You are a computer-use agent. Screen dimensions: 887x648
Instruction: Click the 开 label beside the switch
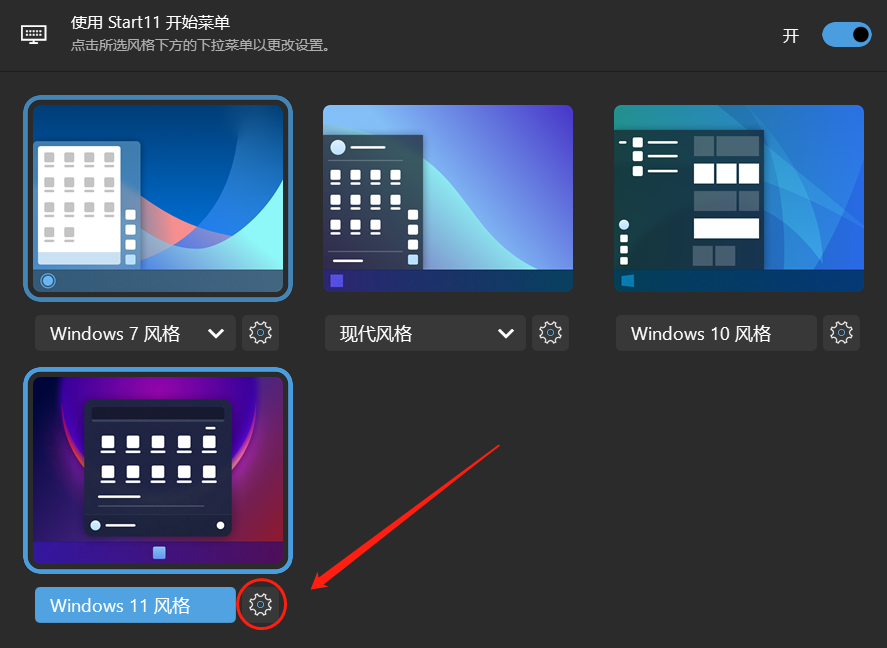[x=790, y=36]
